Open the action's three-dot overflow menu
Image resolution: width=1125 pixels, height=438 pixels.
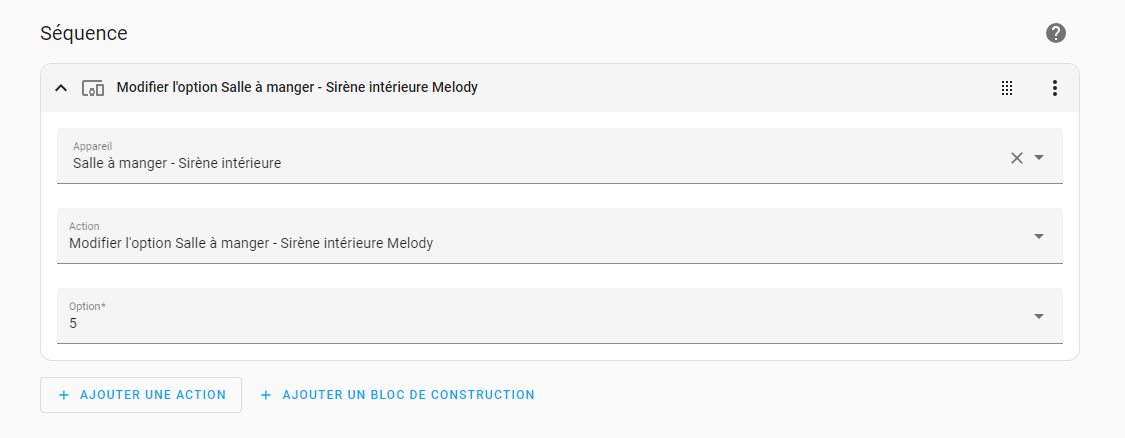click(x=1054, y=88)
